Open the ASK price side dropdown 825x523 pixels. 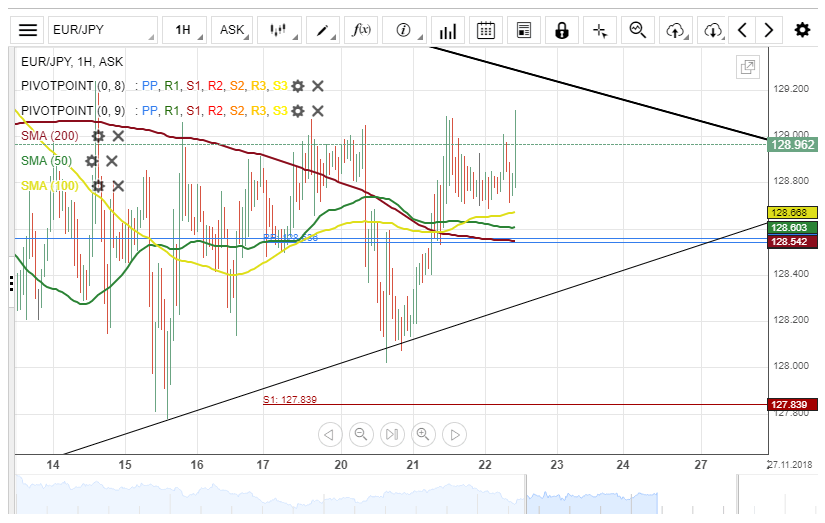pyautogui.click(x=234, y=30)
